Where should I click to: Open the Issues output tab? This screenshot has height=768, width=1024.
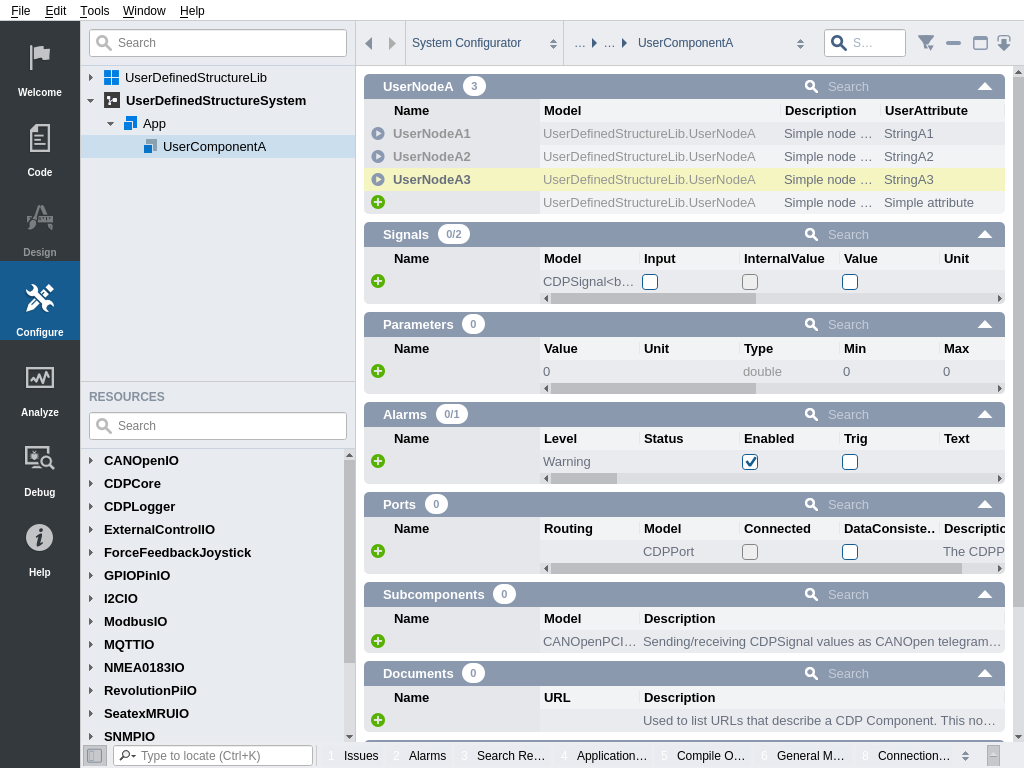click(x=360, y=756)
